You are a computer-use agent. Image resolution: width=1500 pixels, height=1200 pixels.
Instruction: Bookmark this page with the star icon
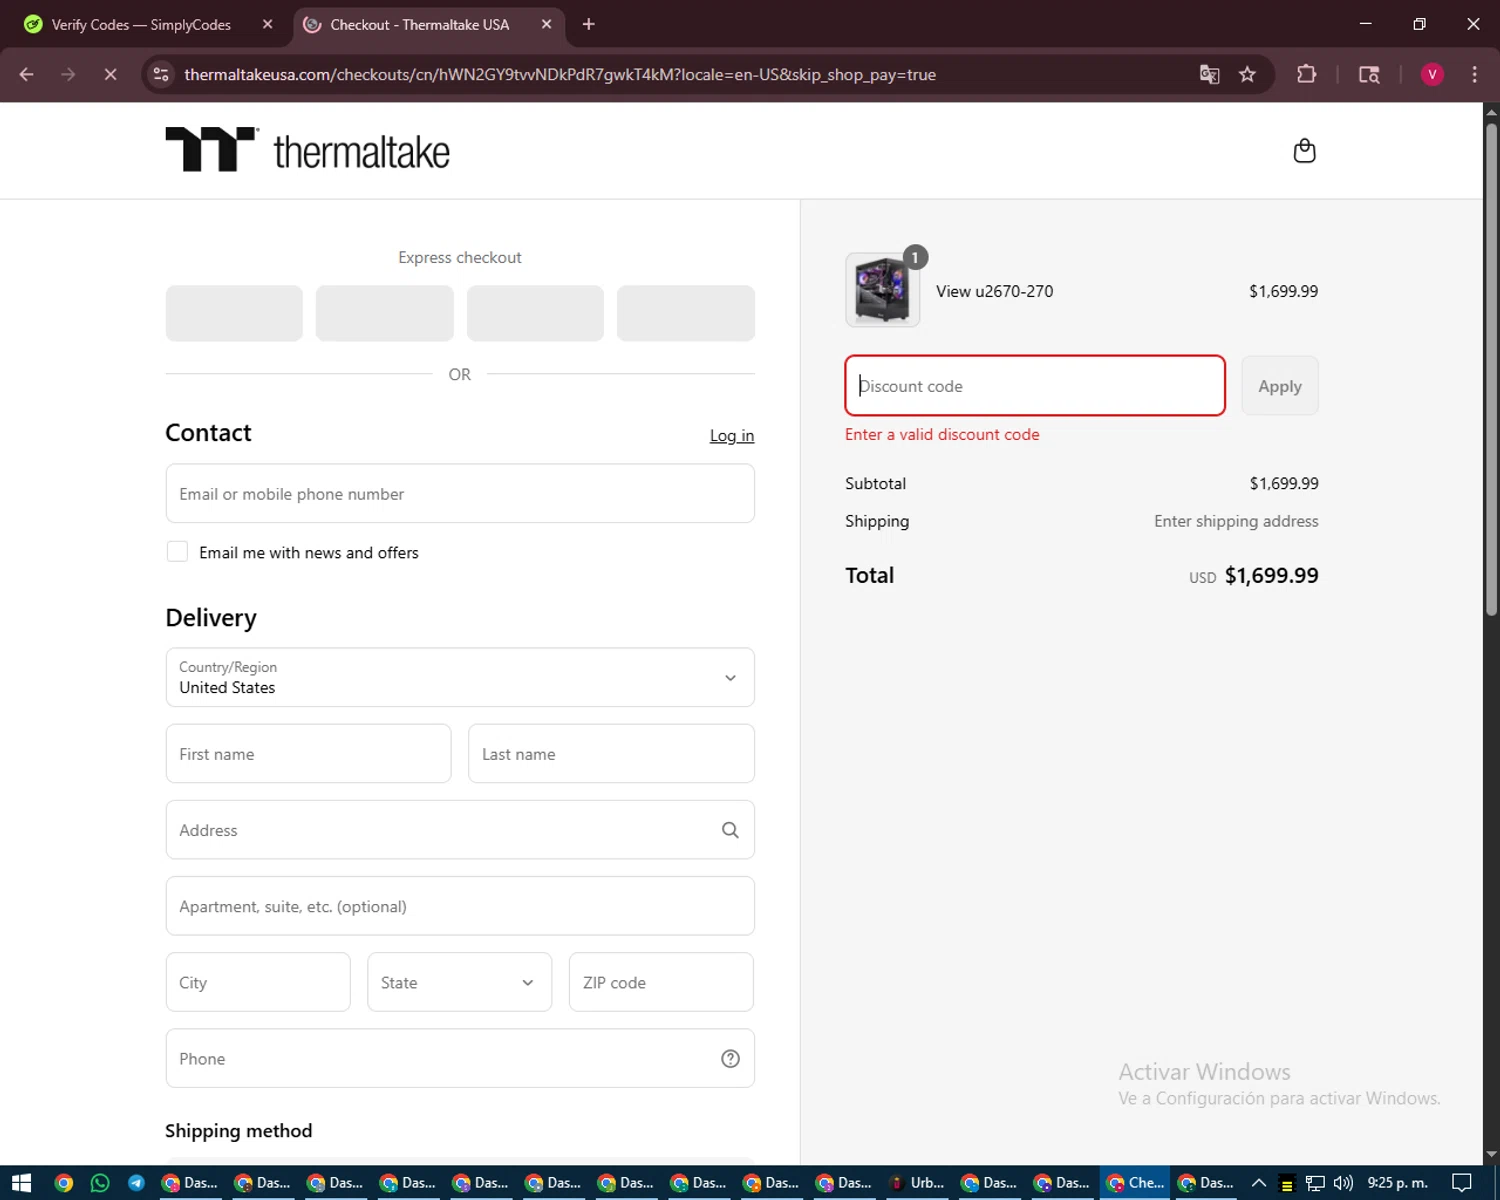point(1247,74)
